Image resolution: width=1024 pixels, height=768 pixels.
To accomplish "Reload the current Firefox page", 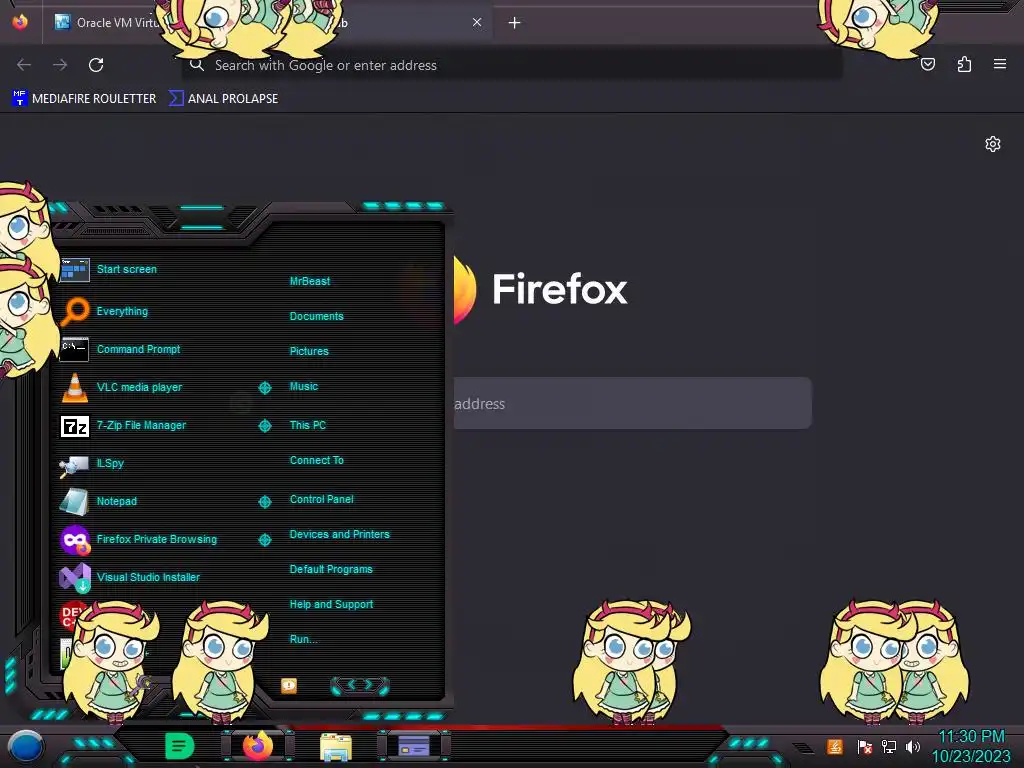I will click(x=96, y=65).
